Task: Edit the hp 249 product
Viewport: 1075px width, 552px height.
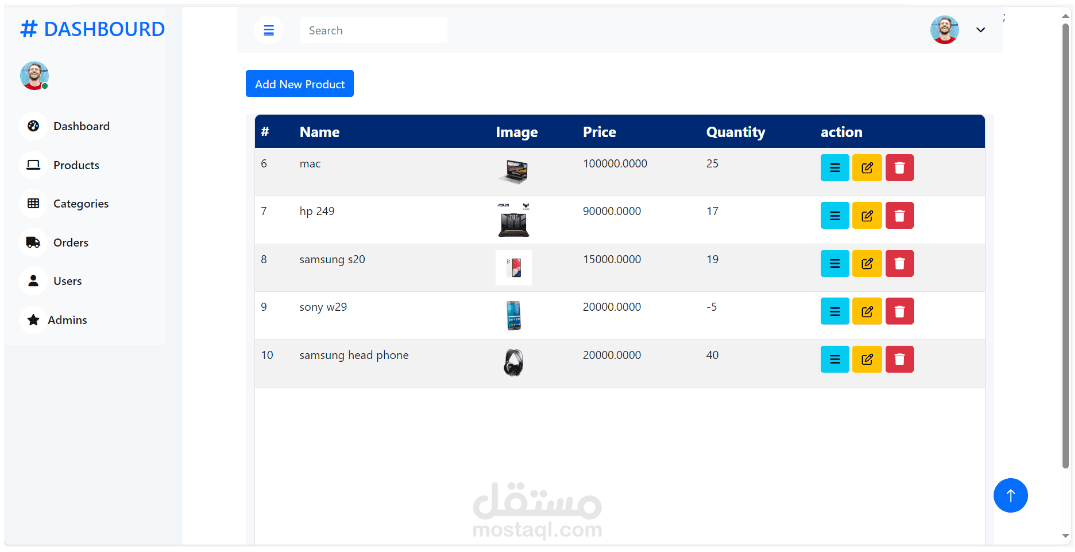Action: click(x=867, y=215)
